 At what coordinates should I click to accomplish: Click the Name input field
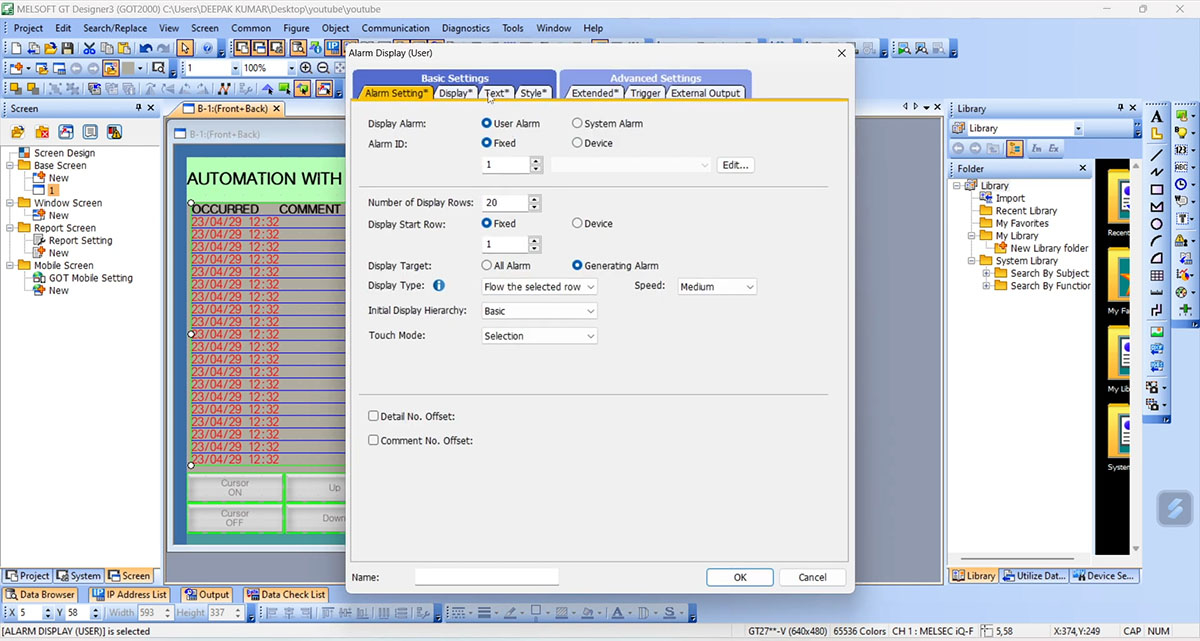point(487,577)
